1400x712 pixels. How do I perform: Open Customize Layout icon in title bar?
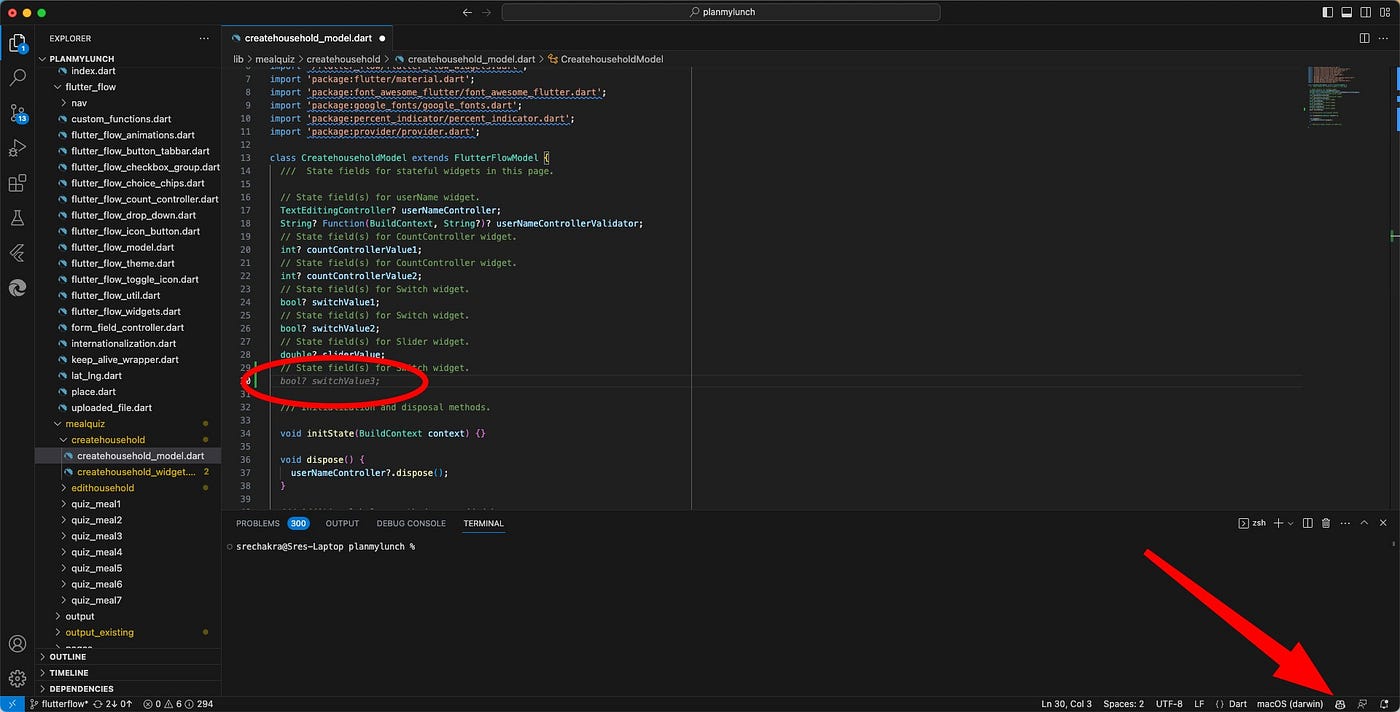click(x=1385, y=12)
